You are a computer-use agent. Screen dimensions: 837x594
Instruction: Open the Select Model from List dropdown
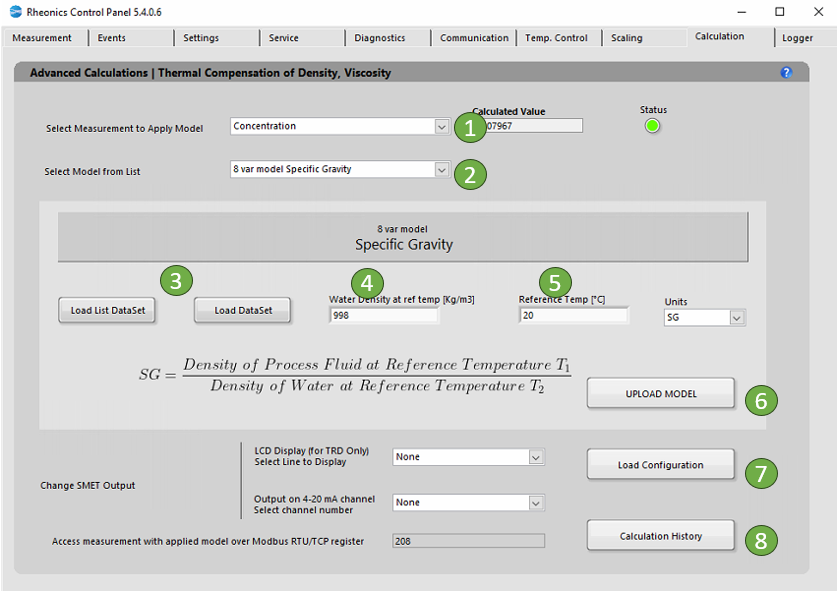coord(441,169)
